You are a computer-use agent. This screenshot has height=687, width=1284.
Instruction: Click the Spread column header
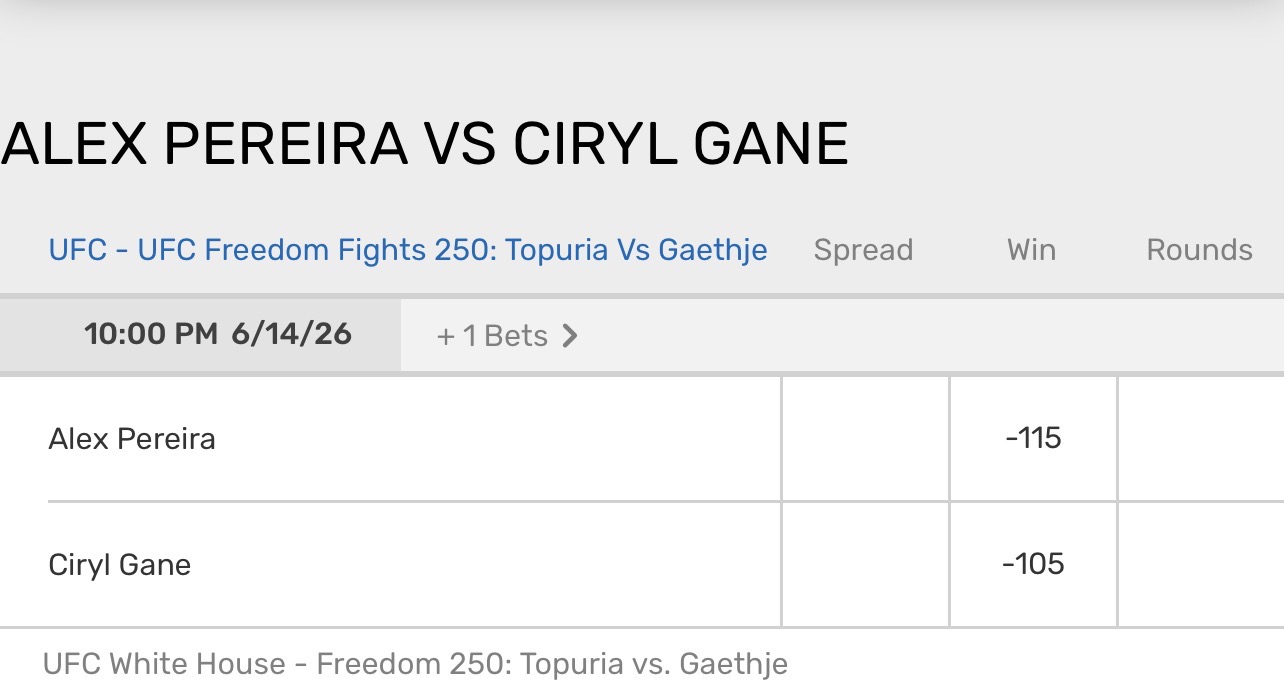tap(863, 250)
